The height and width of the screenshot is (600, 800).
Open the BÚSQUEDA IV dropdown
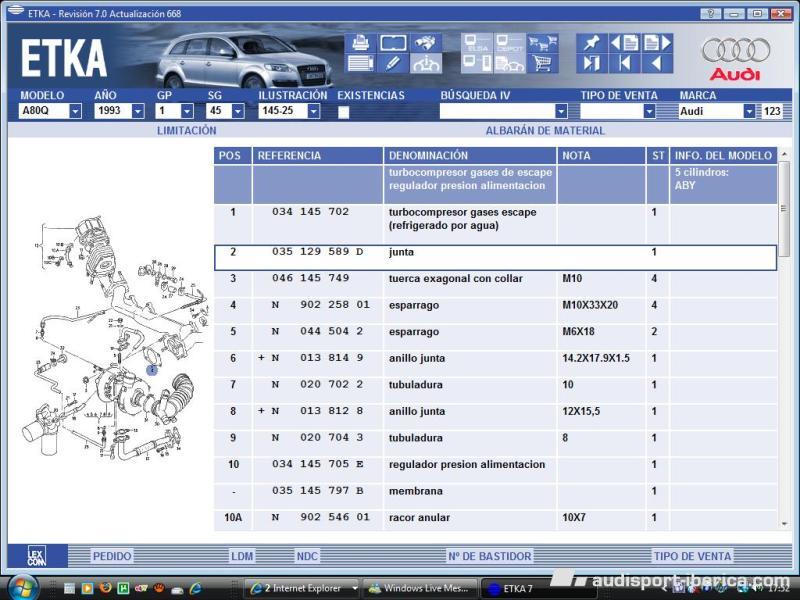click(x=560, y=112)
